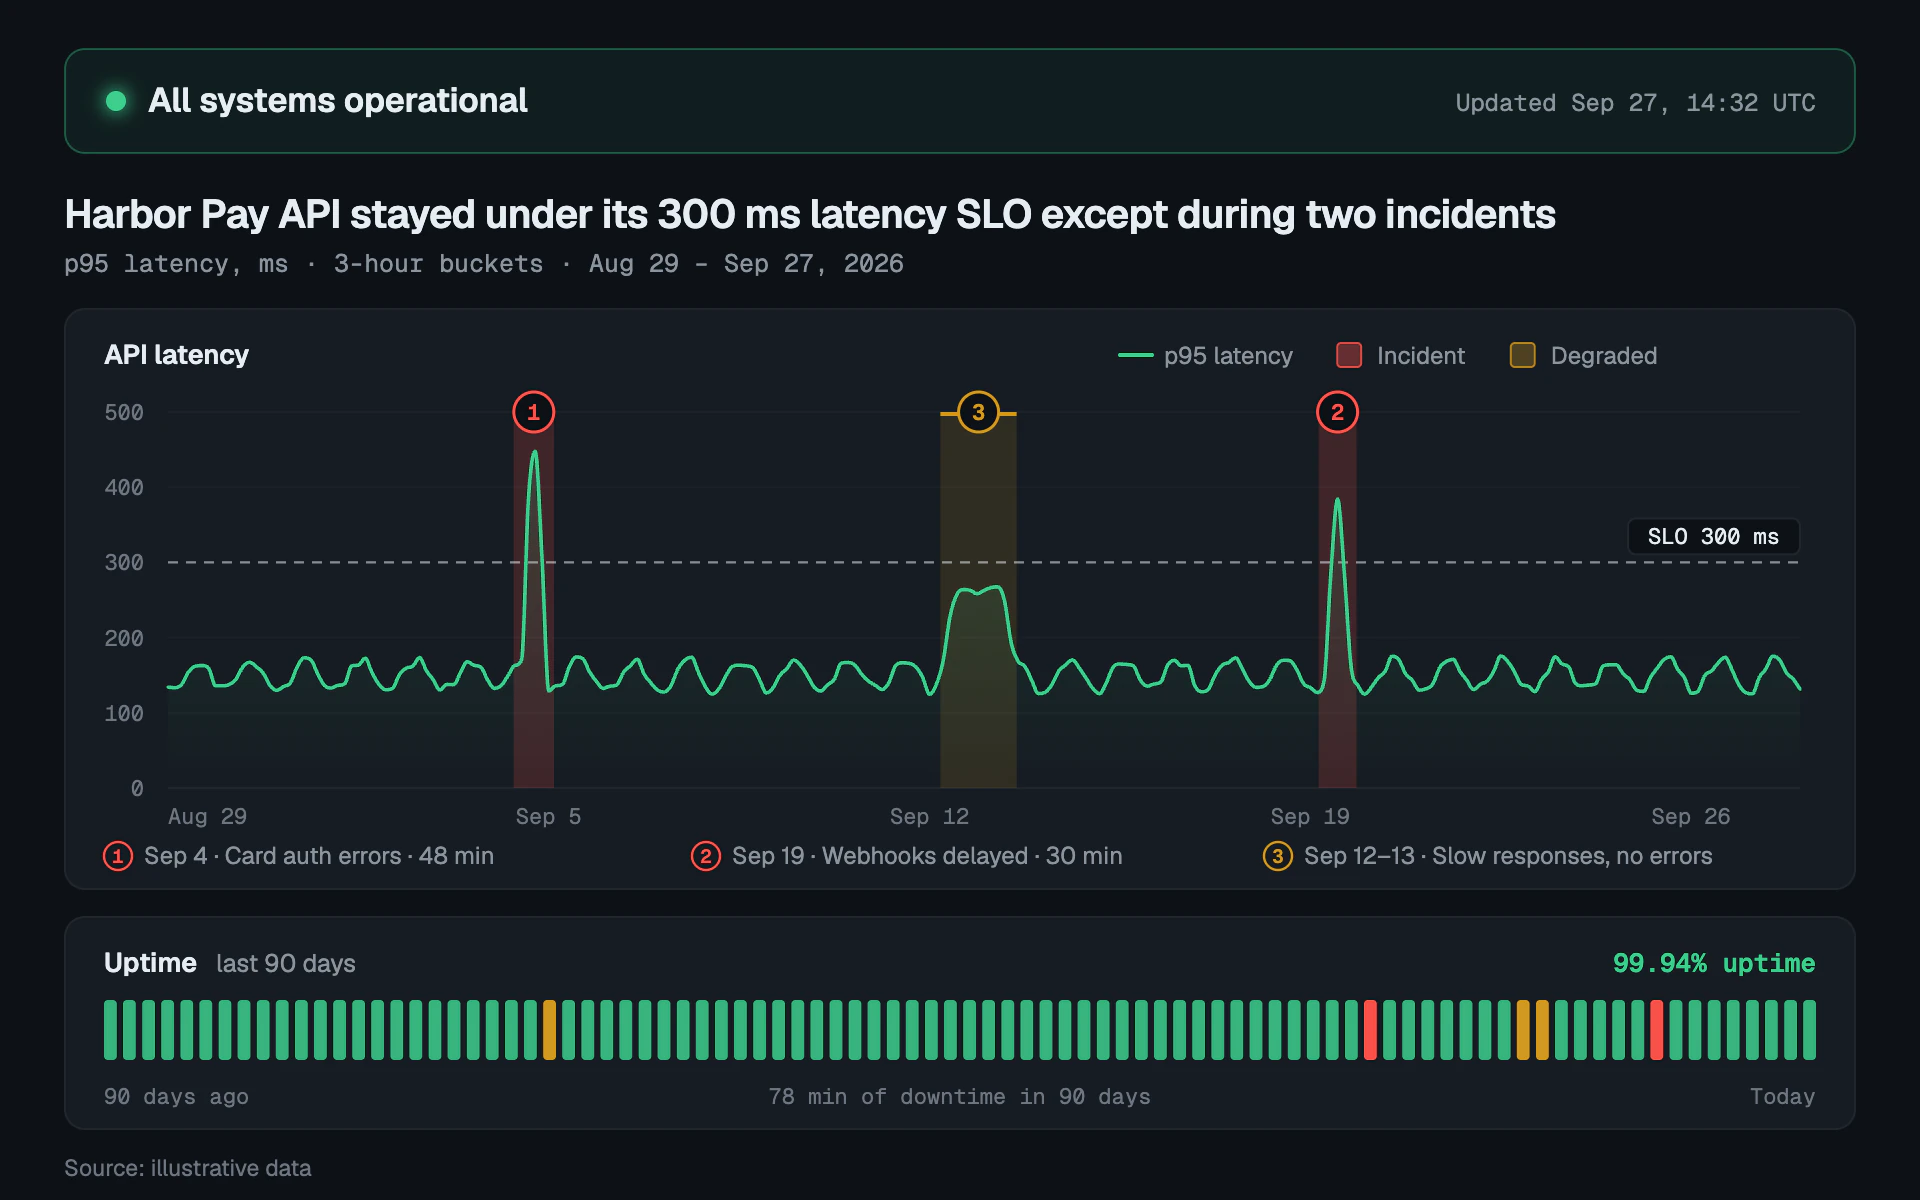Click the Updated Sep 27, 14:32 UTC timestamp
Screen dimensions: 1920x1200
[1635, 103]
